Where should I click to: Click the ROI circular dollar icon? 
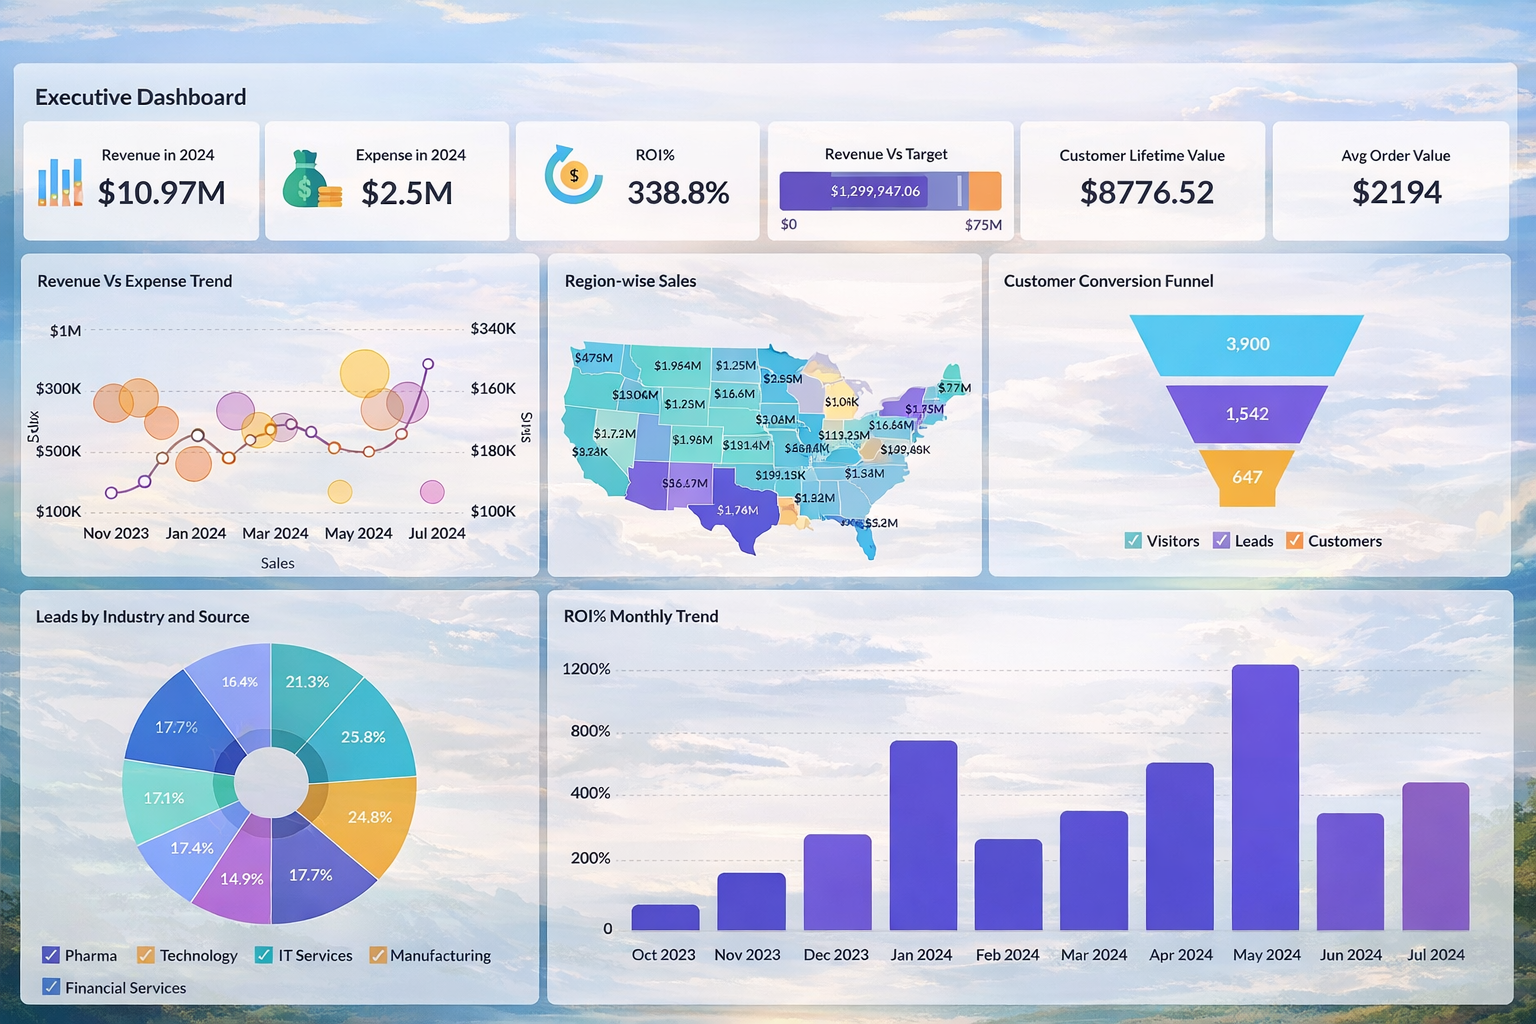coord(573,175)
